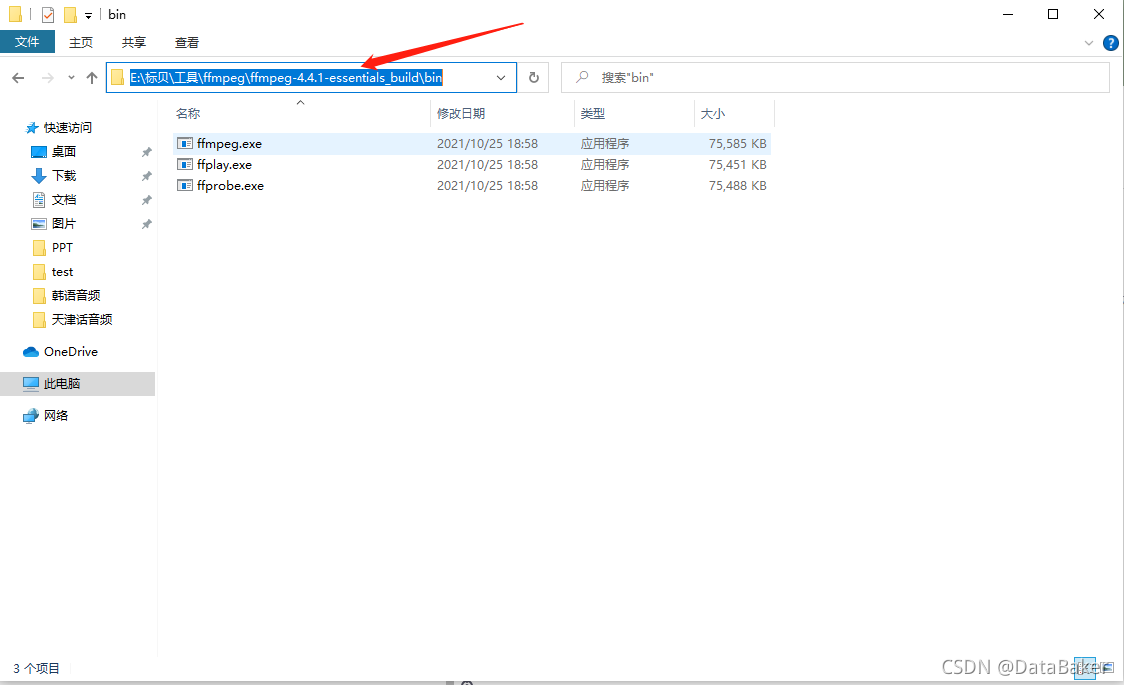
Task: Expand the ribbon with the chevron
Action: click(1089, 43)
